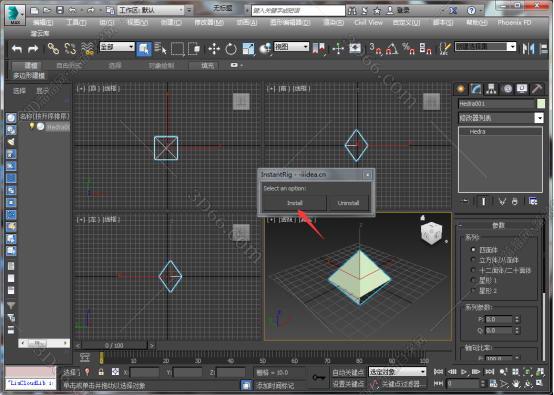Image resolution: width=554 pixels, height=395 pixels.
Task: Click the Undo arrow in main toolbar
Action: [x=17, y=48]
